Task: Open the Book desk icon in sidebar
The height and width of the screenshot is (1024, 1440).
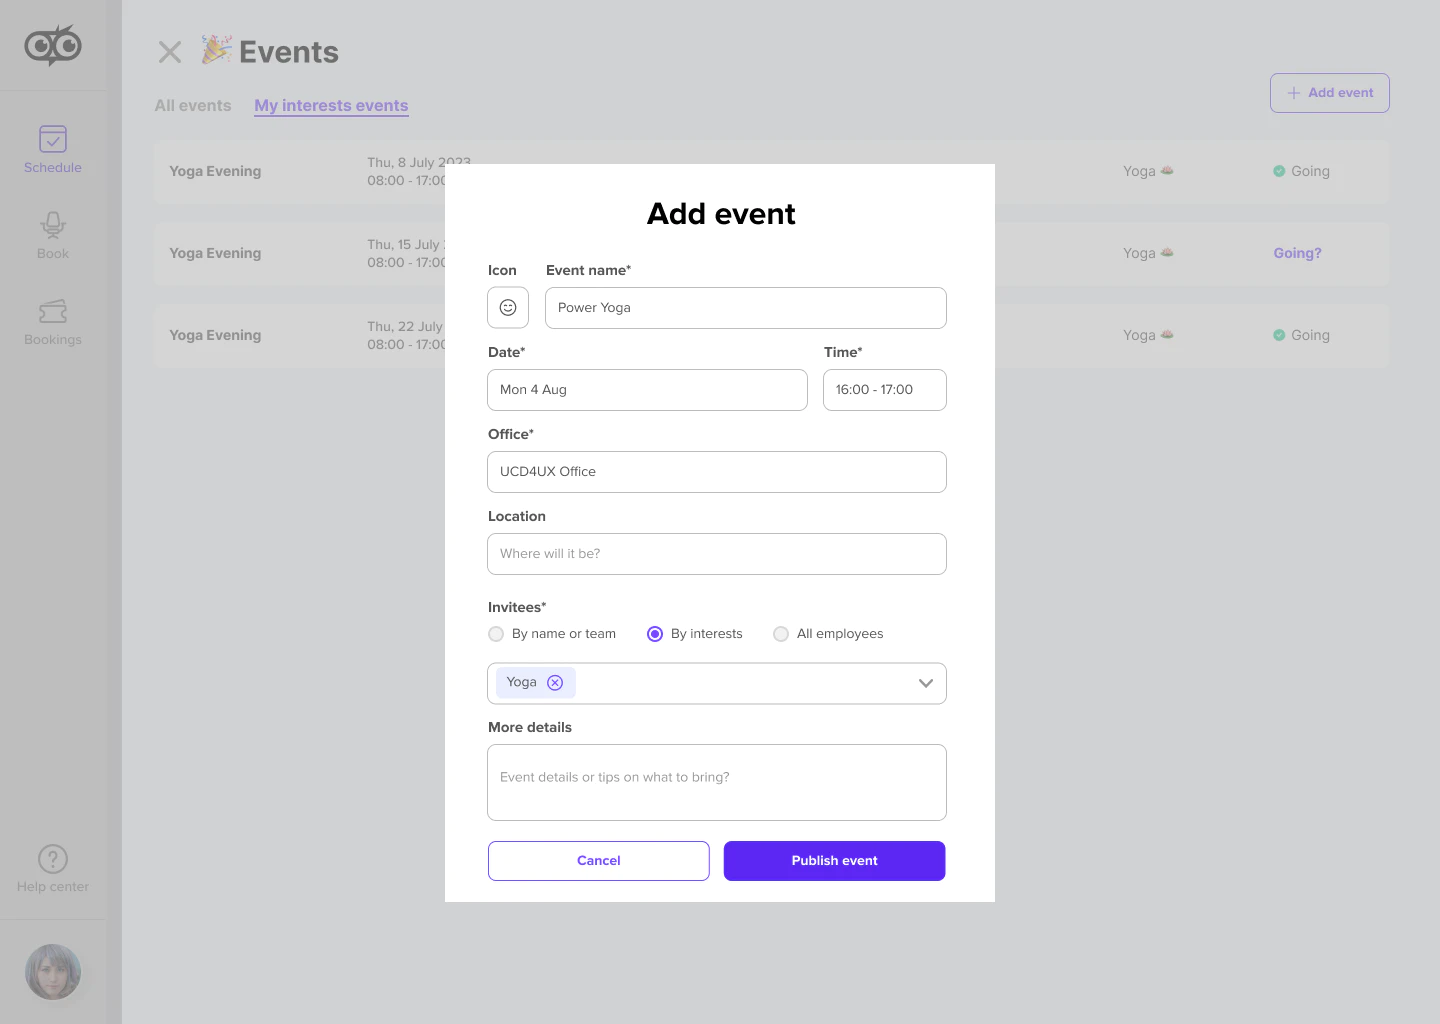Action: 53,225
